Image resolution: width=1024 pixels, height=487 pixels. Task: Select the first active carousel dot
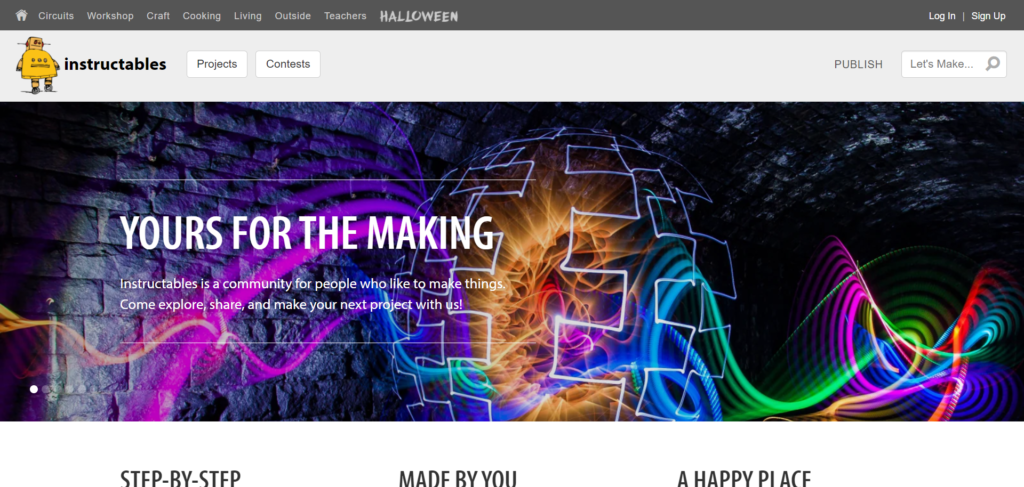pyautogui.click(x=34, y=389)
